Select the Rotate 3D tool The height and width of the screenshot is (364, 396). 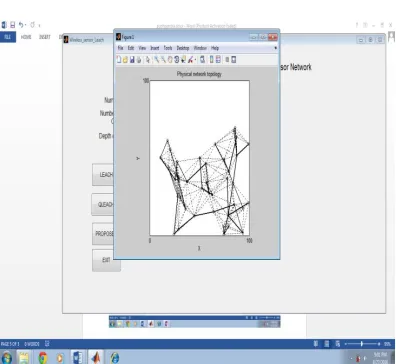coord(177,60)
